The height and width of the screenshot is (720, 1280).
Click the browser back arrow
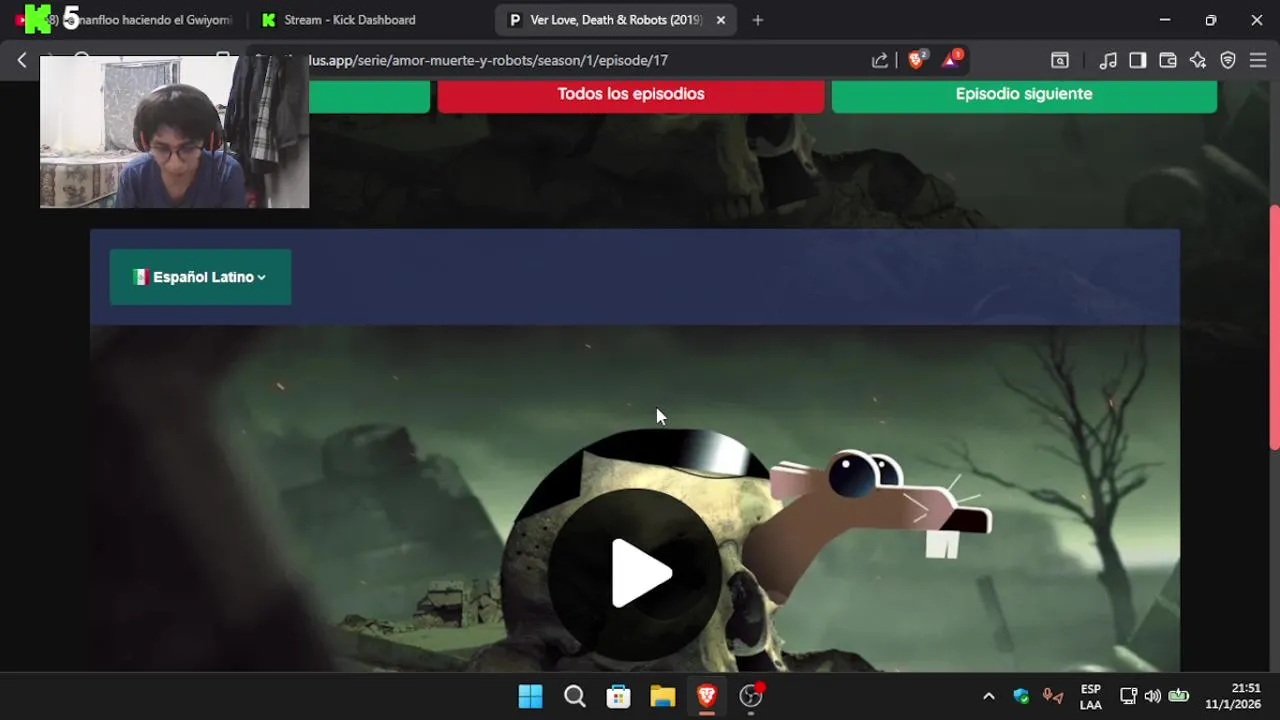(22, 60)
